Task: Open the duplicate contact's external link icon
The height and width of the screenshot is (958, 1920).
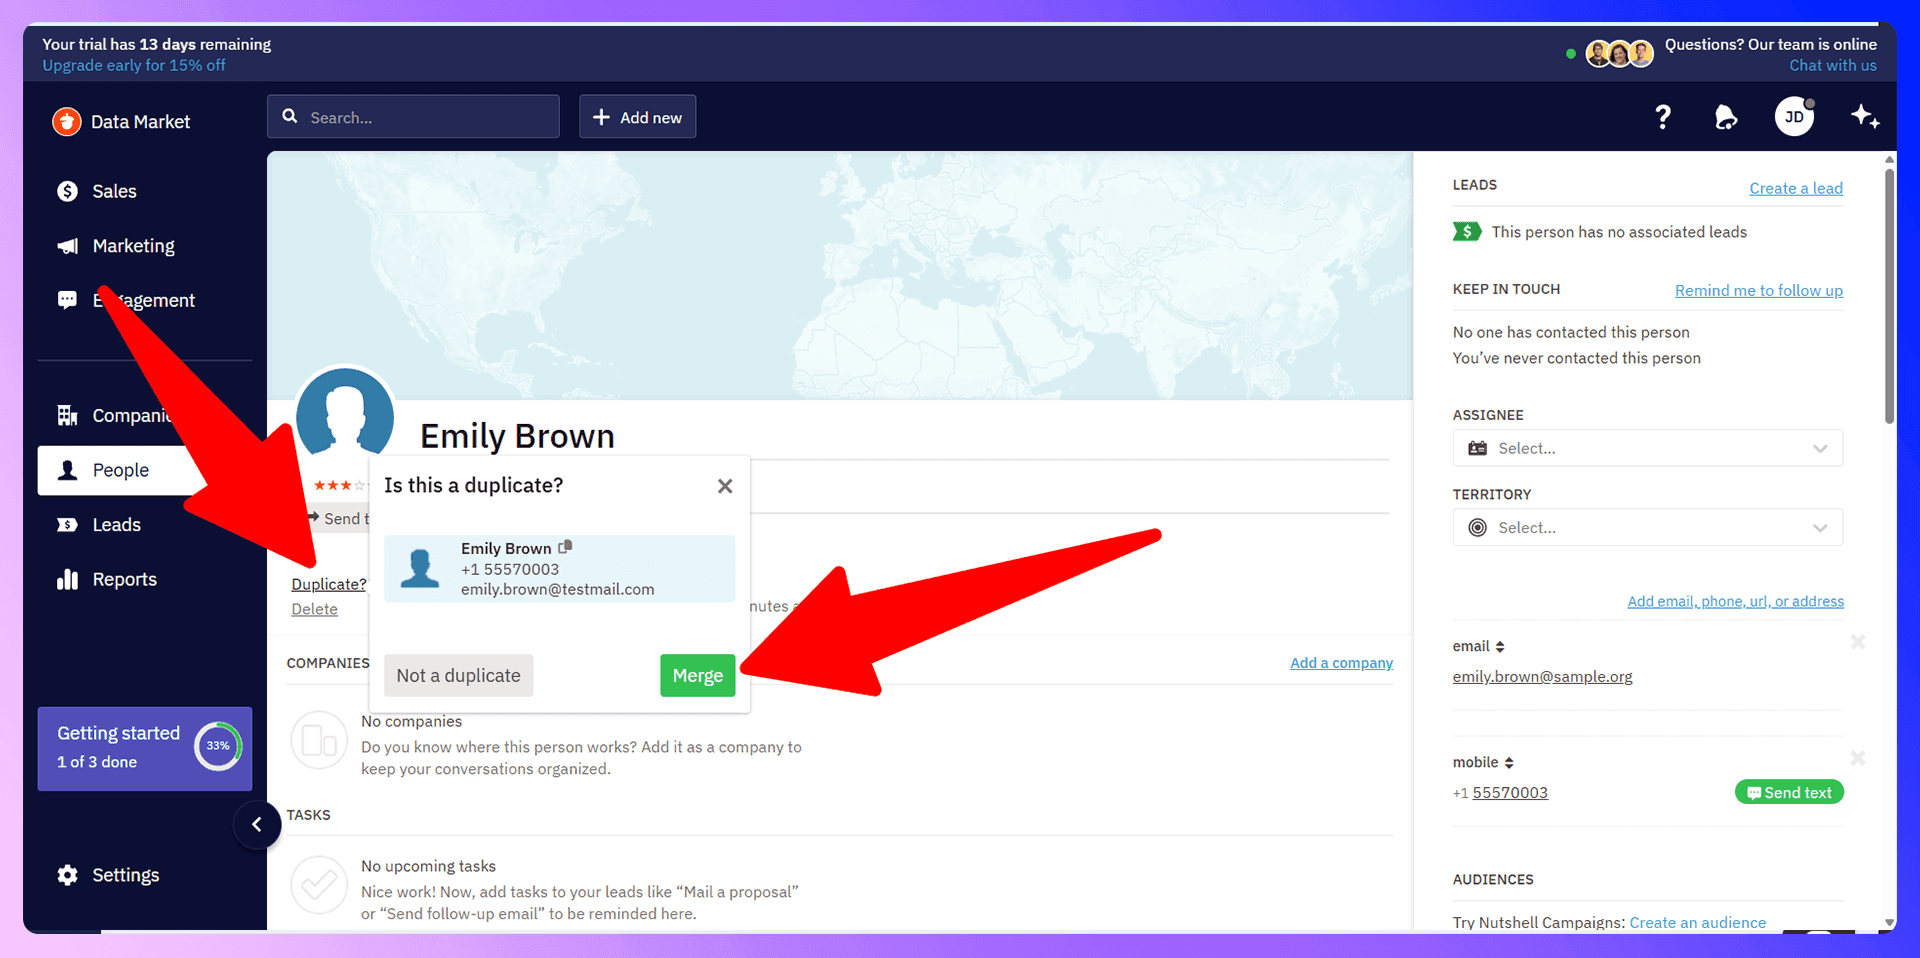Action: [565, 547]
